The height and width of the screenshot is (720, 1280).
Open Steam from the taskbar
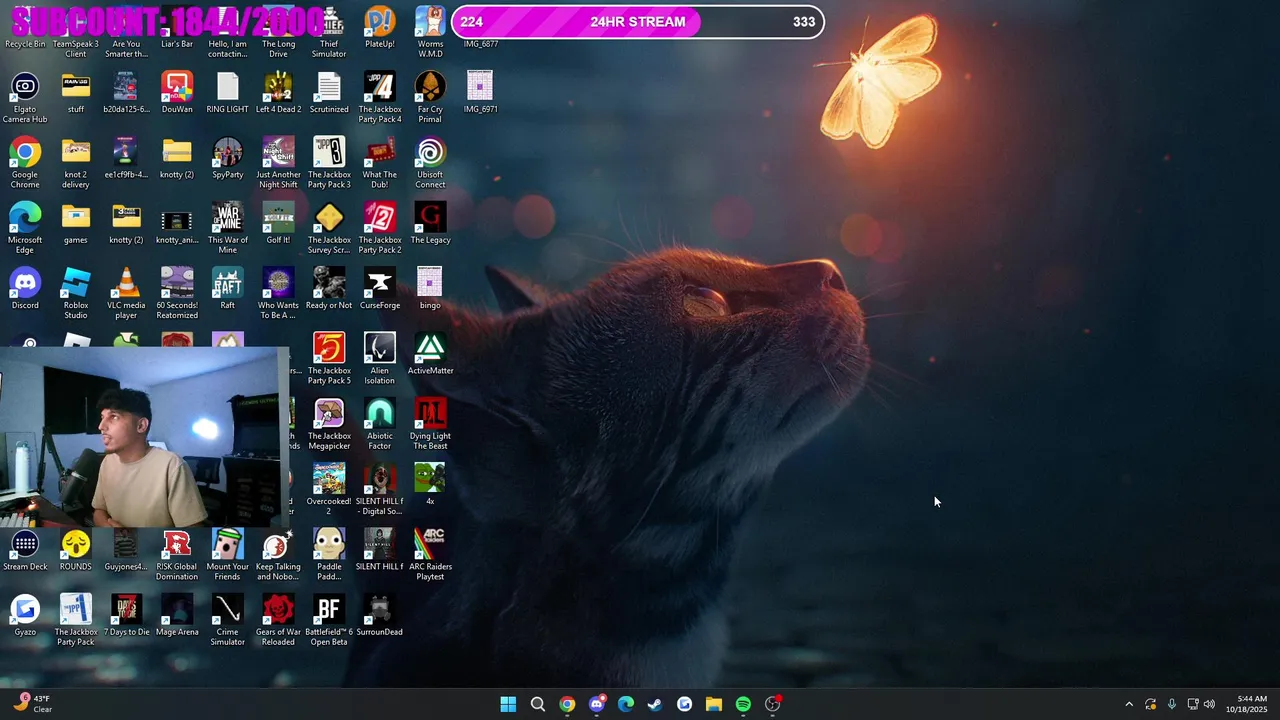655,704
